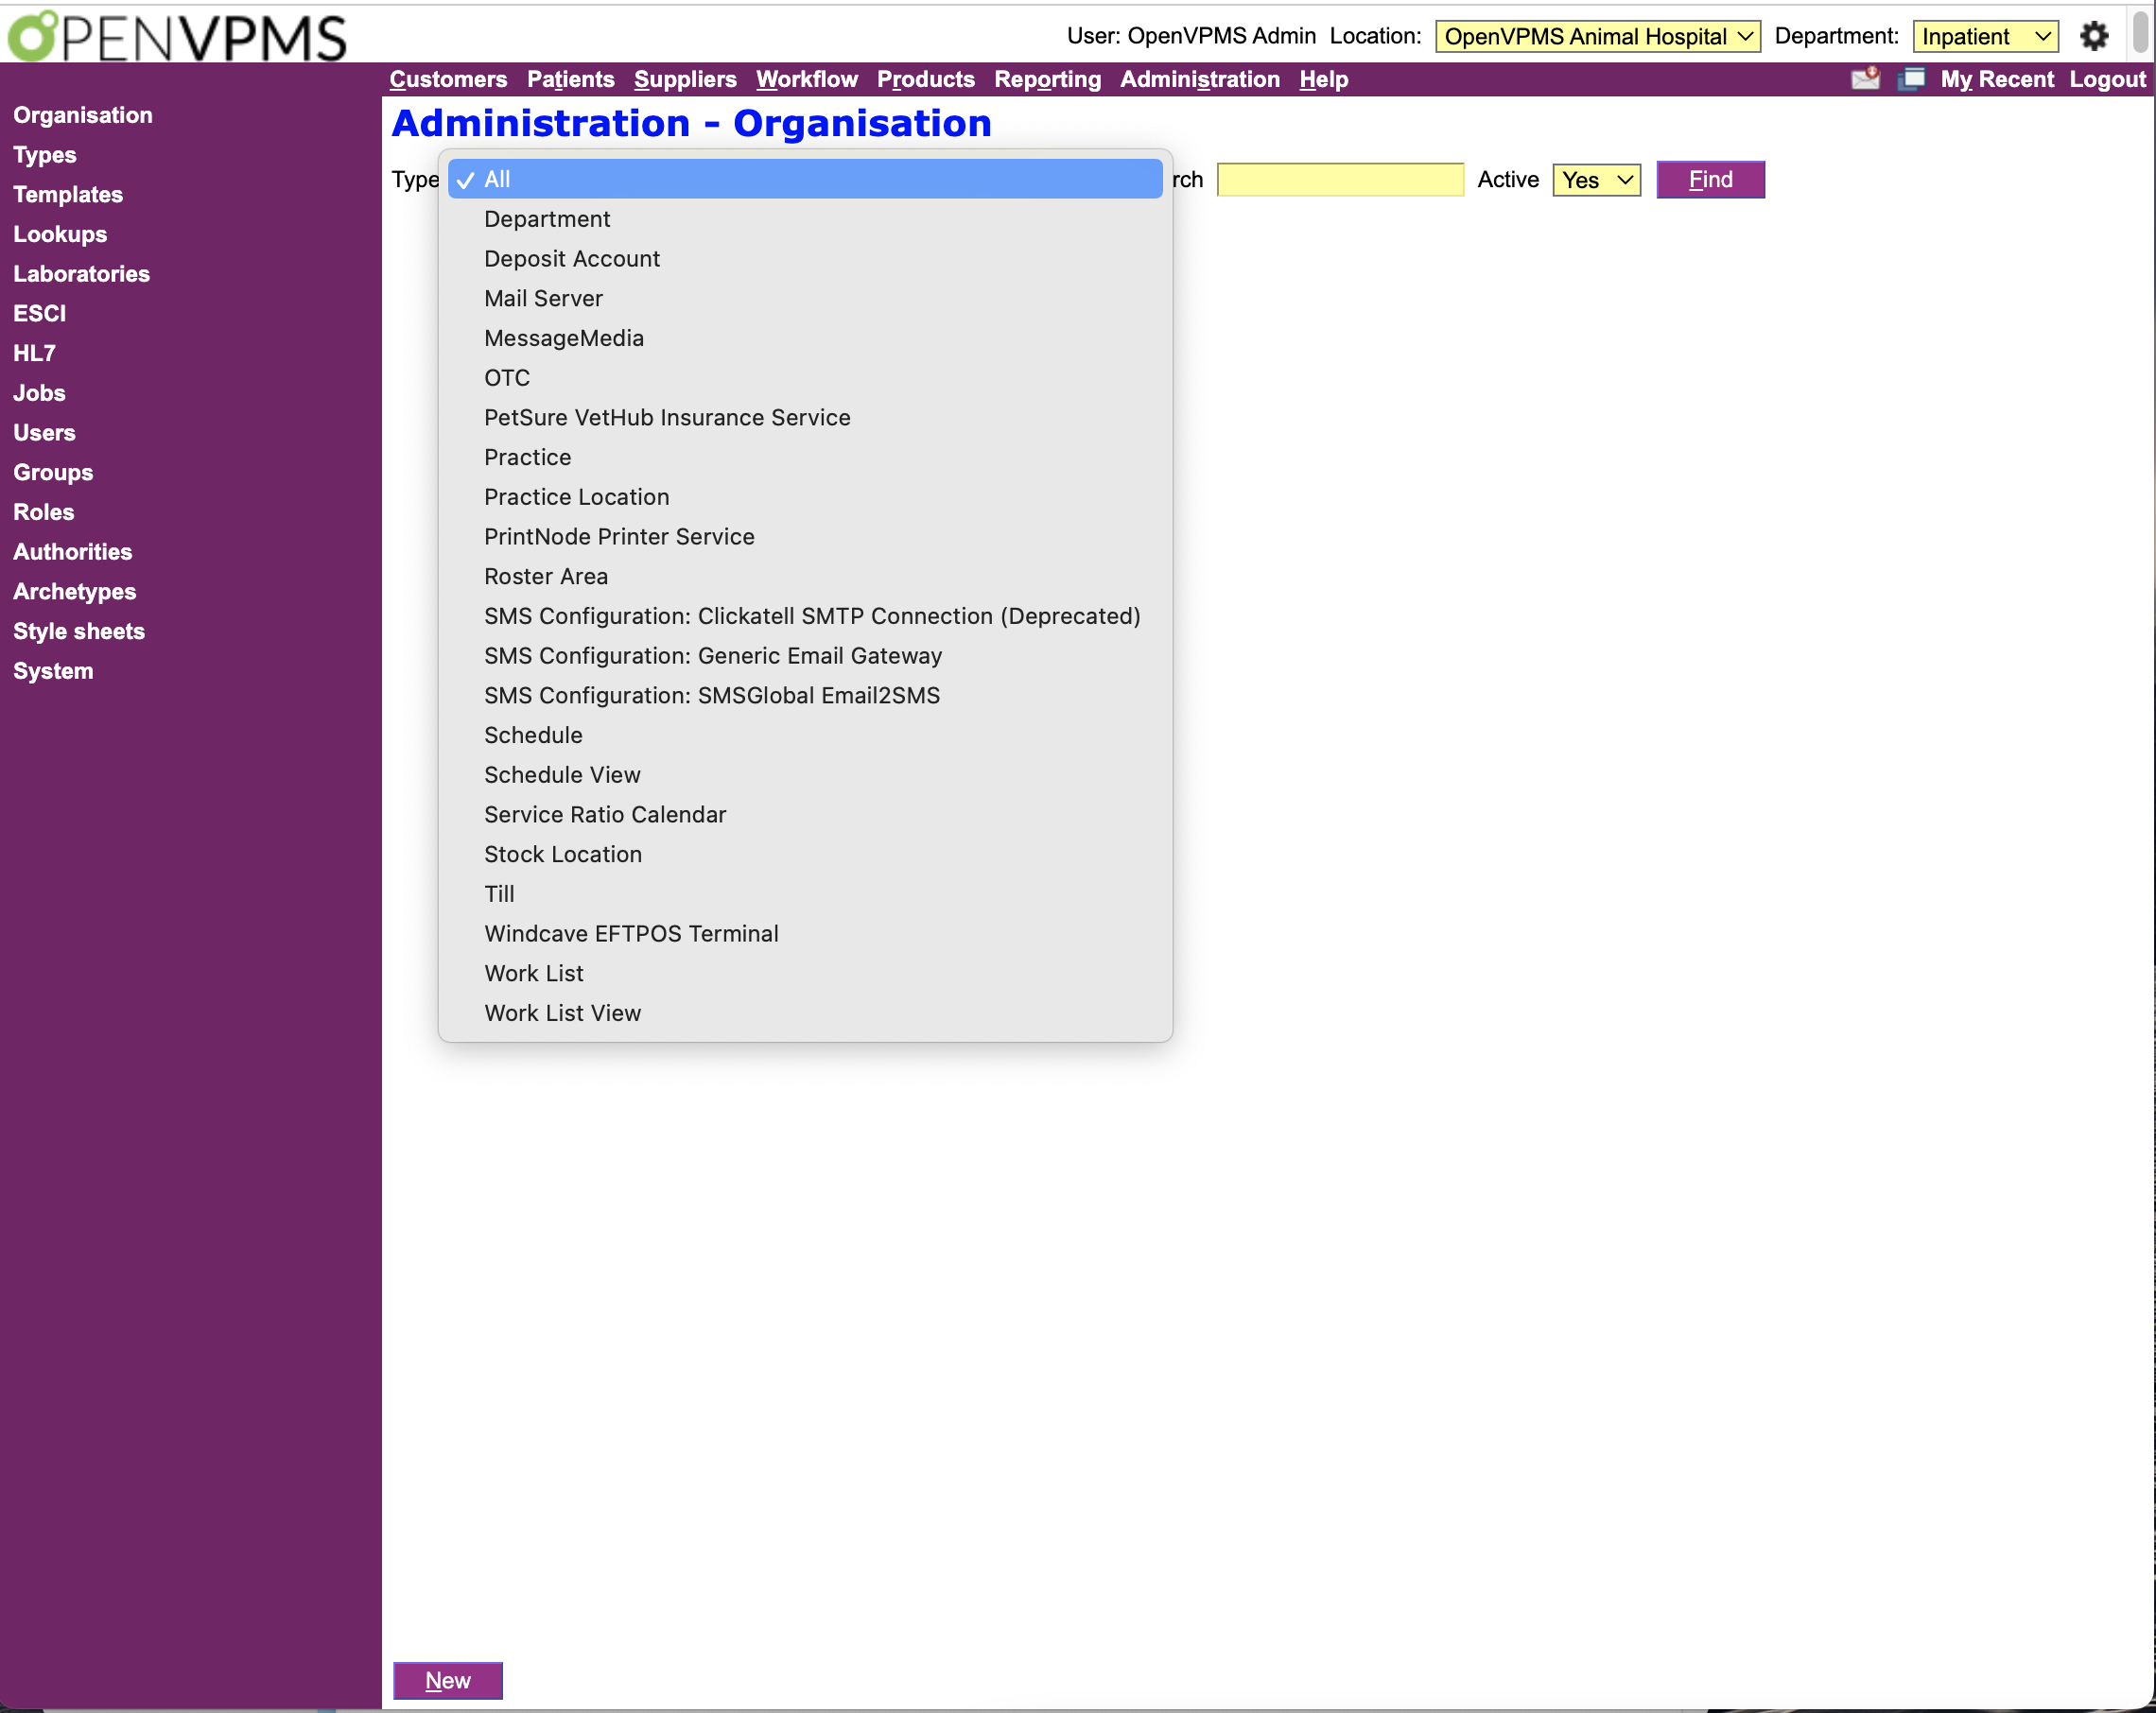The image size is (2156, 1713).
Task: Click the OpenVPMS logo
Action: pos(175,36)
